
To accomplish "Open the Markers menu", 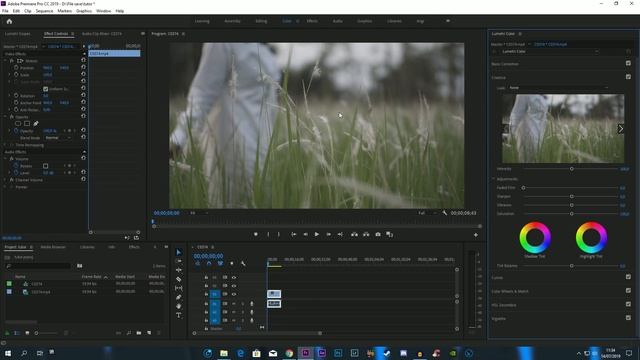I will point(64,11).
